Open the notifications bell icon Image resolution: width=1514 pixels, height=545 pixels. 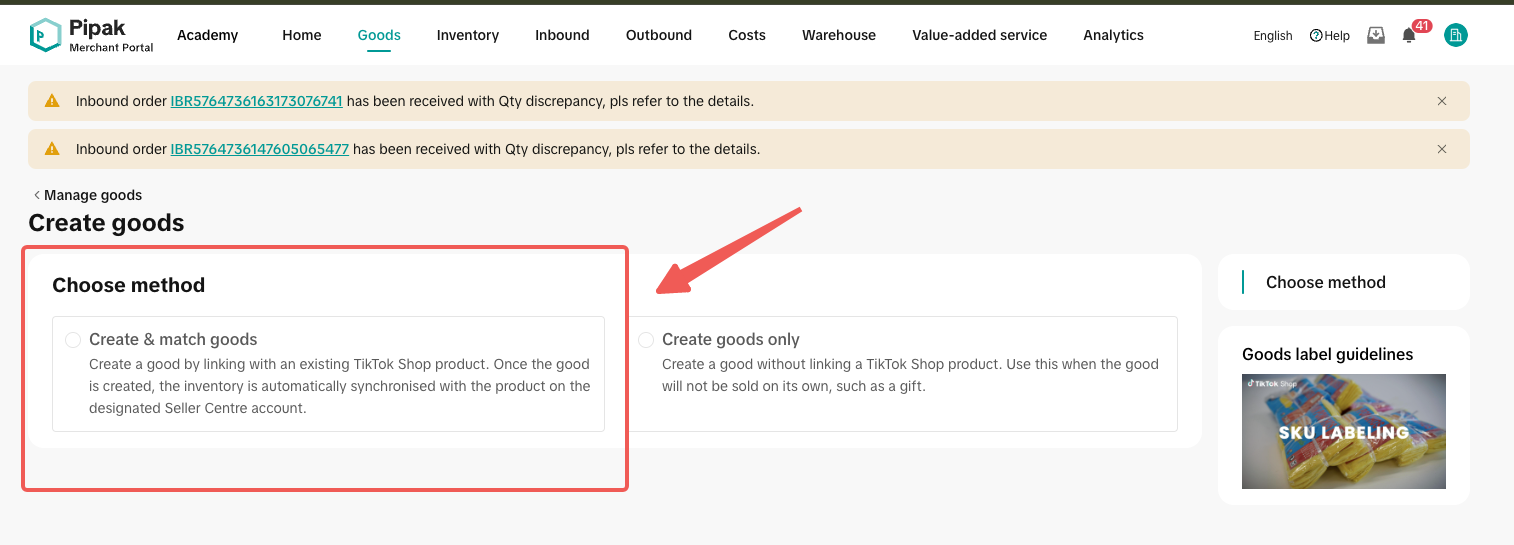[1409, 36]
